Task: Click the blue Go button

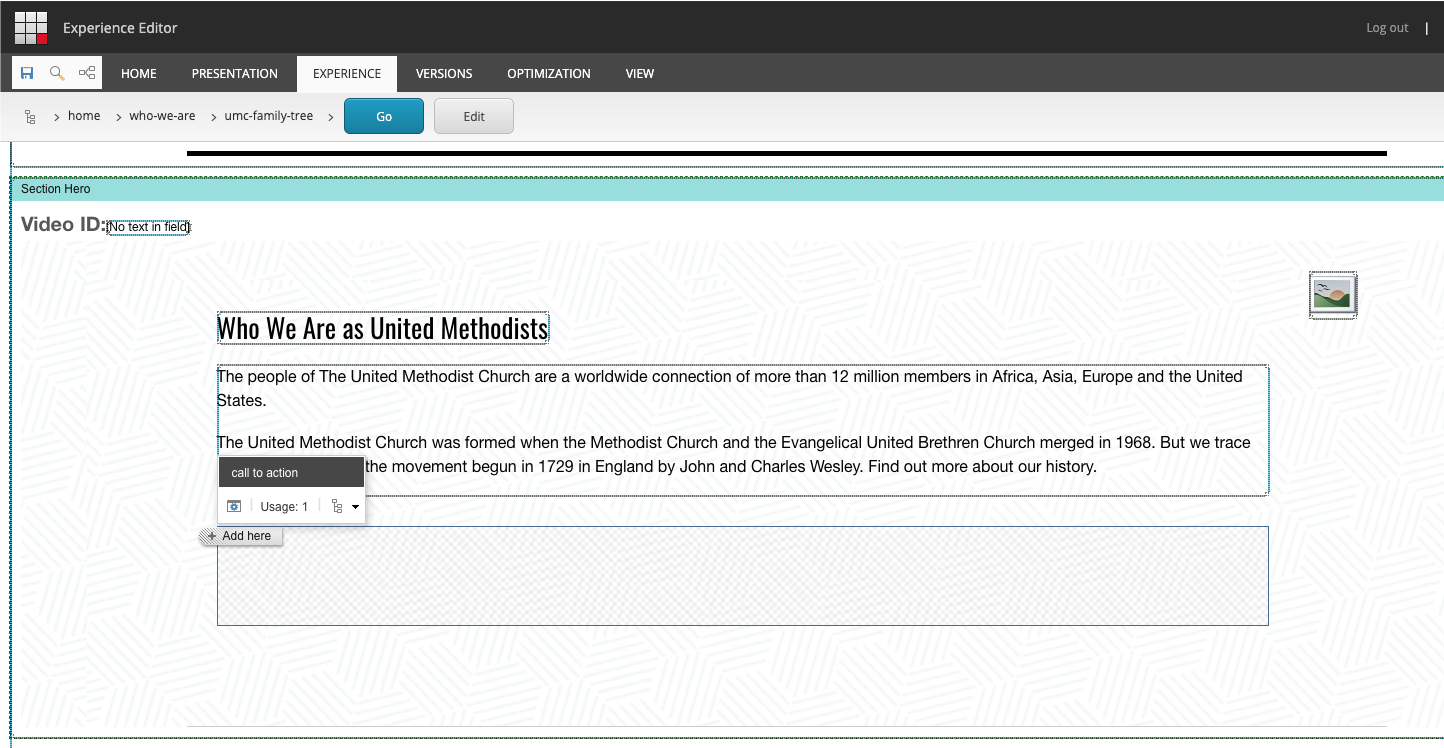Action: [384, 116]
